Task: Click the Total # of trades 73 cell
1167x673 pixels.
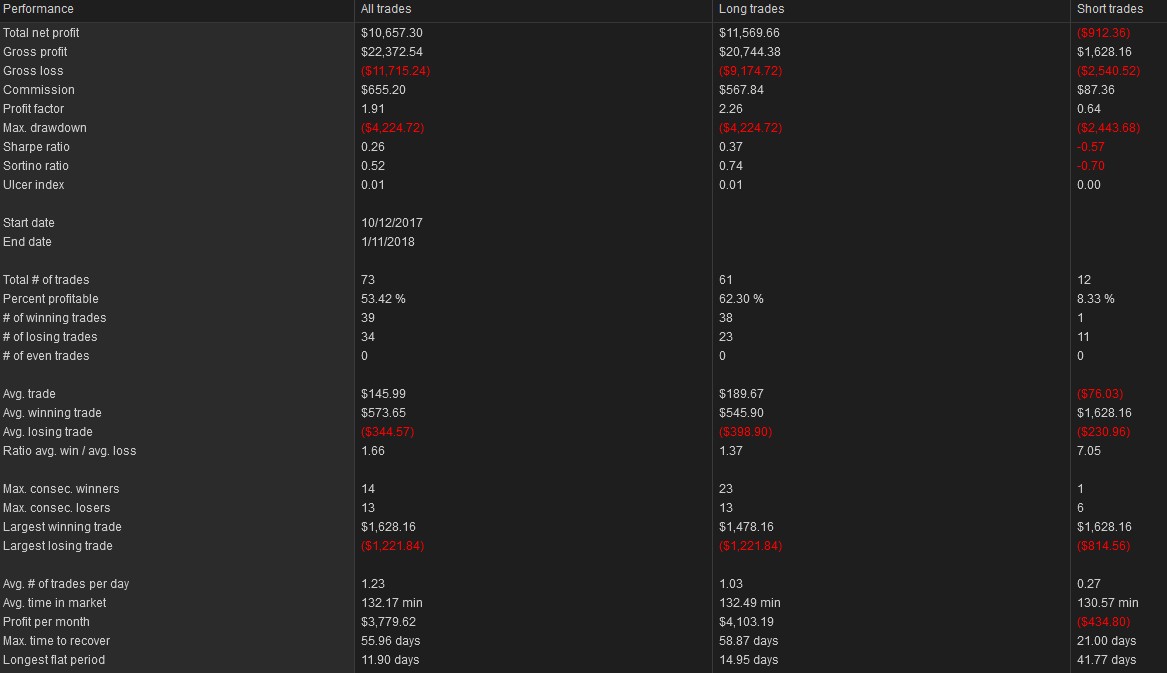Action: pos(368,280)
